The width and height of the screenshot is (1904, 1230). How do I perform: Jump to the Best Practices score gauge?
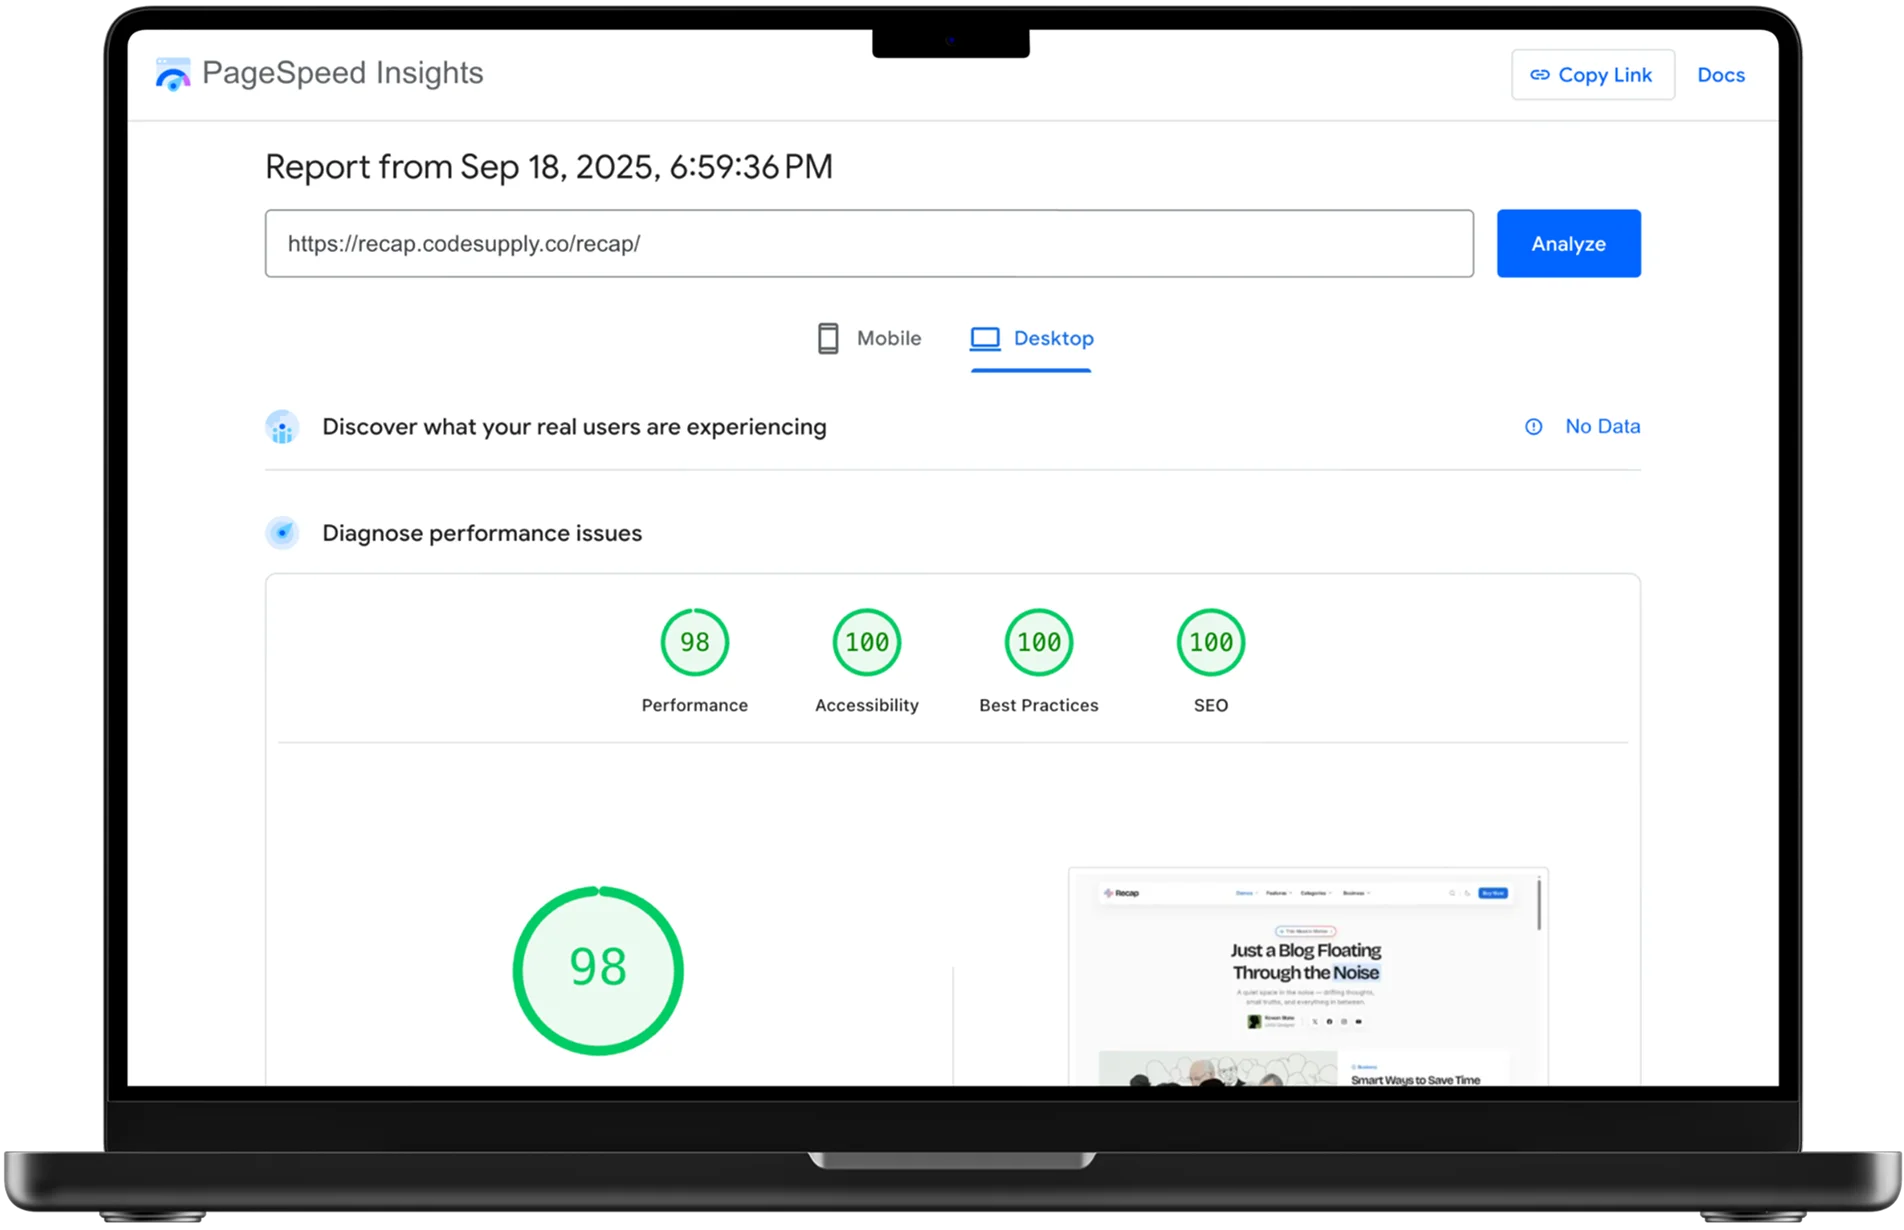coord(1038,642)
